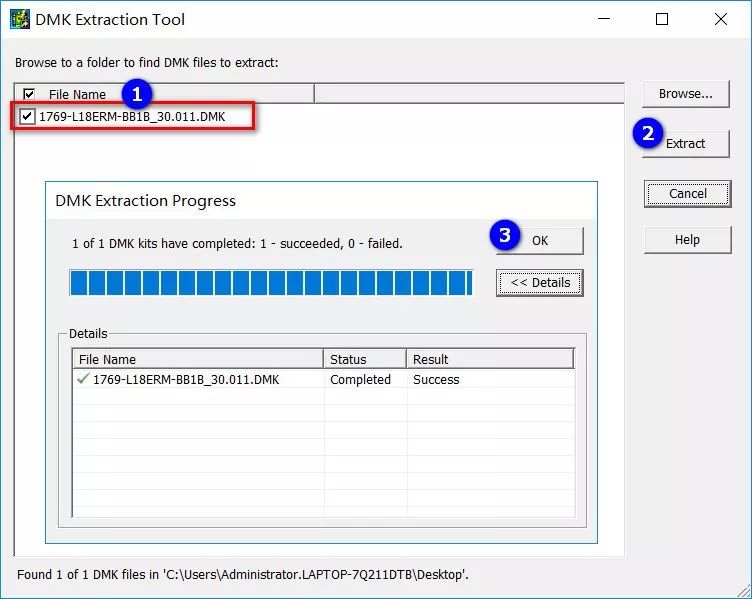Screen dimensions: 752x599
Task: Click the 'Found 1 of 1 DMK files' status text
Action: [243, 575]
